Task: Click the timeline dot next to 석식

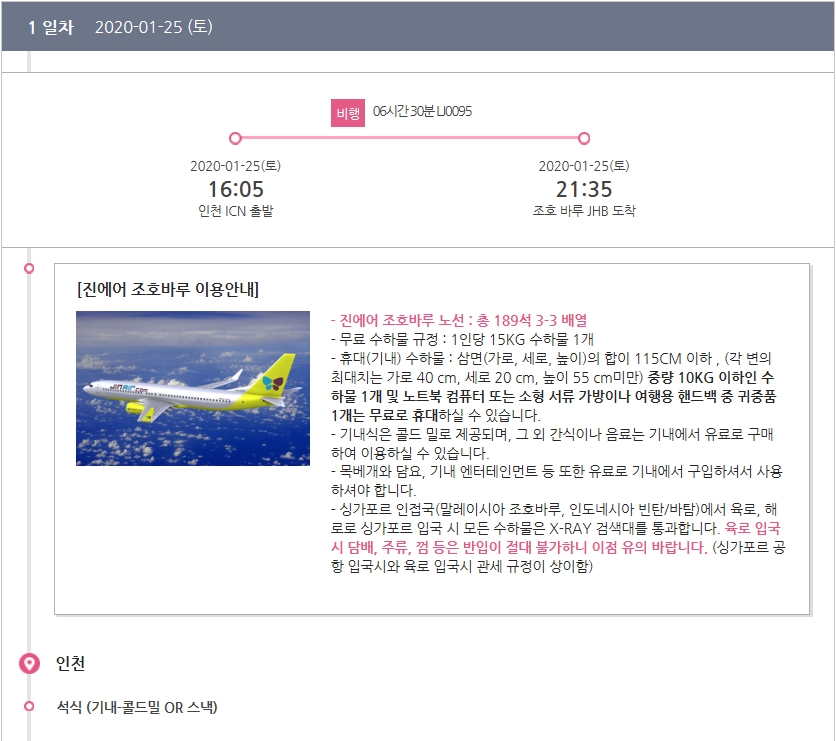Action: point(29,707)
